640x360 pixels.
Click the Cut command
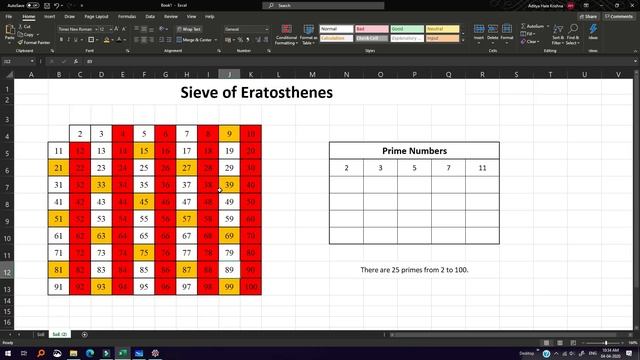[x=25, y=27]
